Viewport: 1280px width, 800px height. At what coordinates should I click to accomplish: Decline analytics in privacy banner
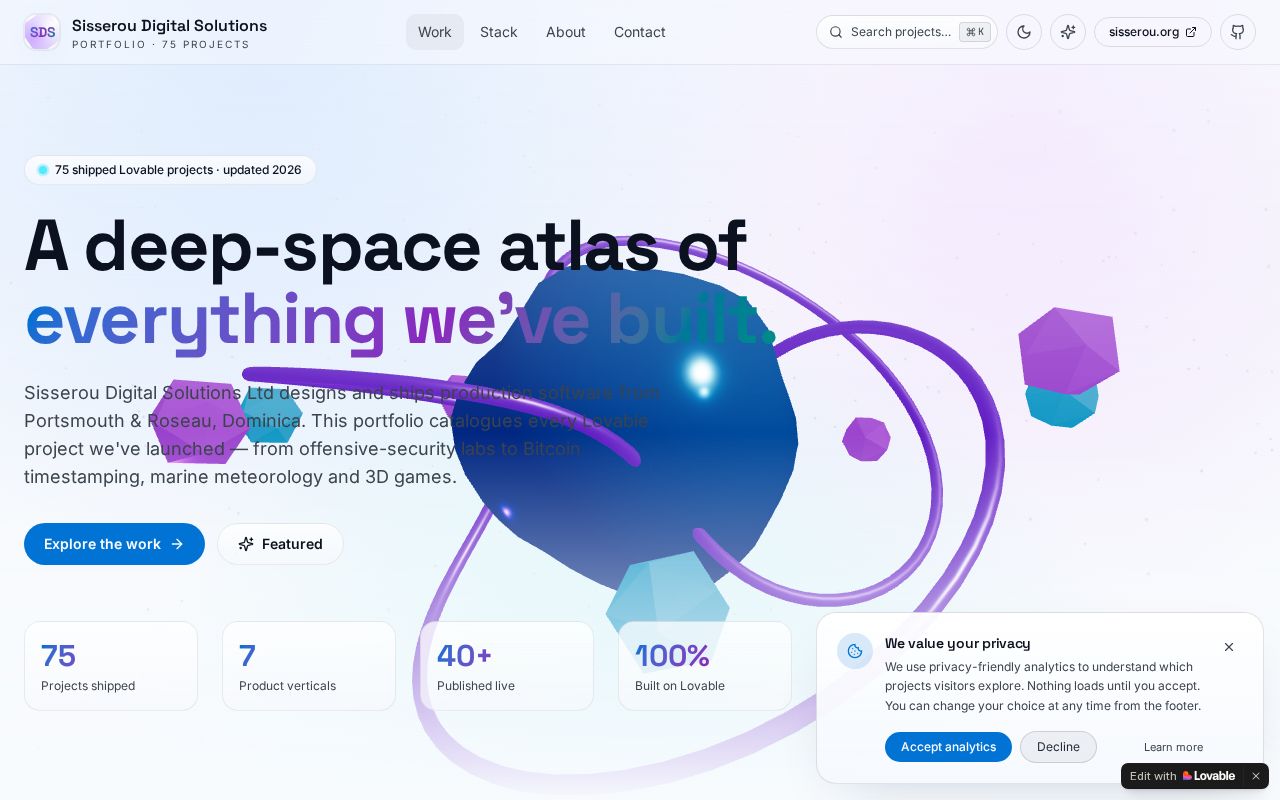1058,747
